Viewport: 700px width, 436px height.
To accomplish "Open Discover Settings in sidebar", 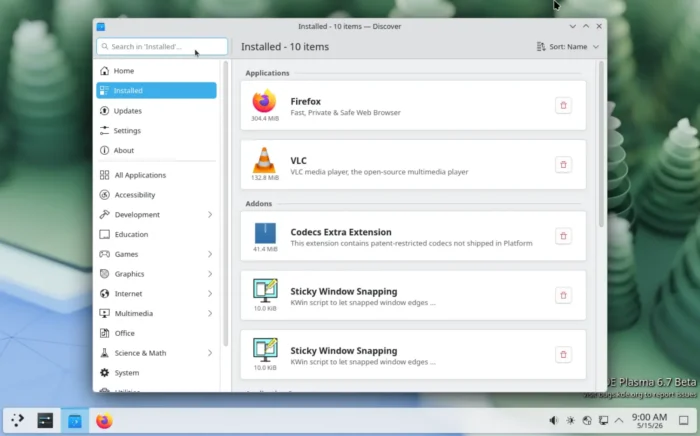I will coord(156,130).
